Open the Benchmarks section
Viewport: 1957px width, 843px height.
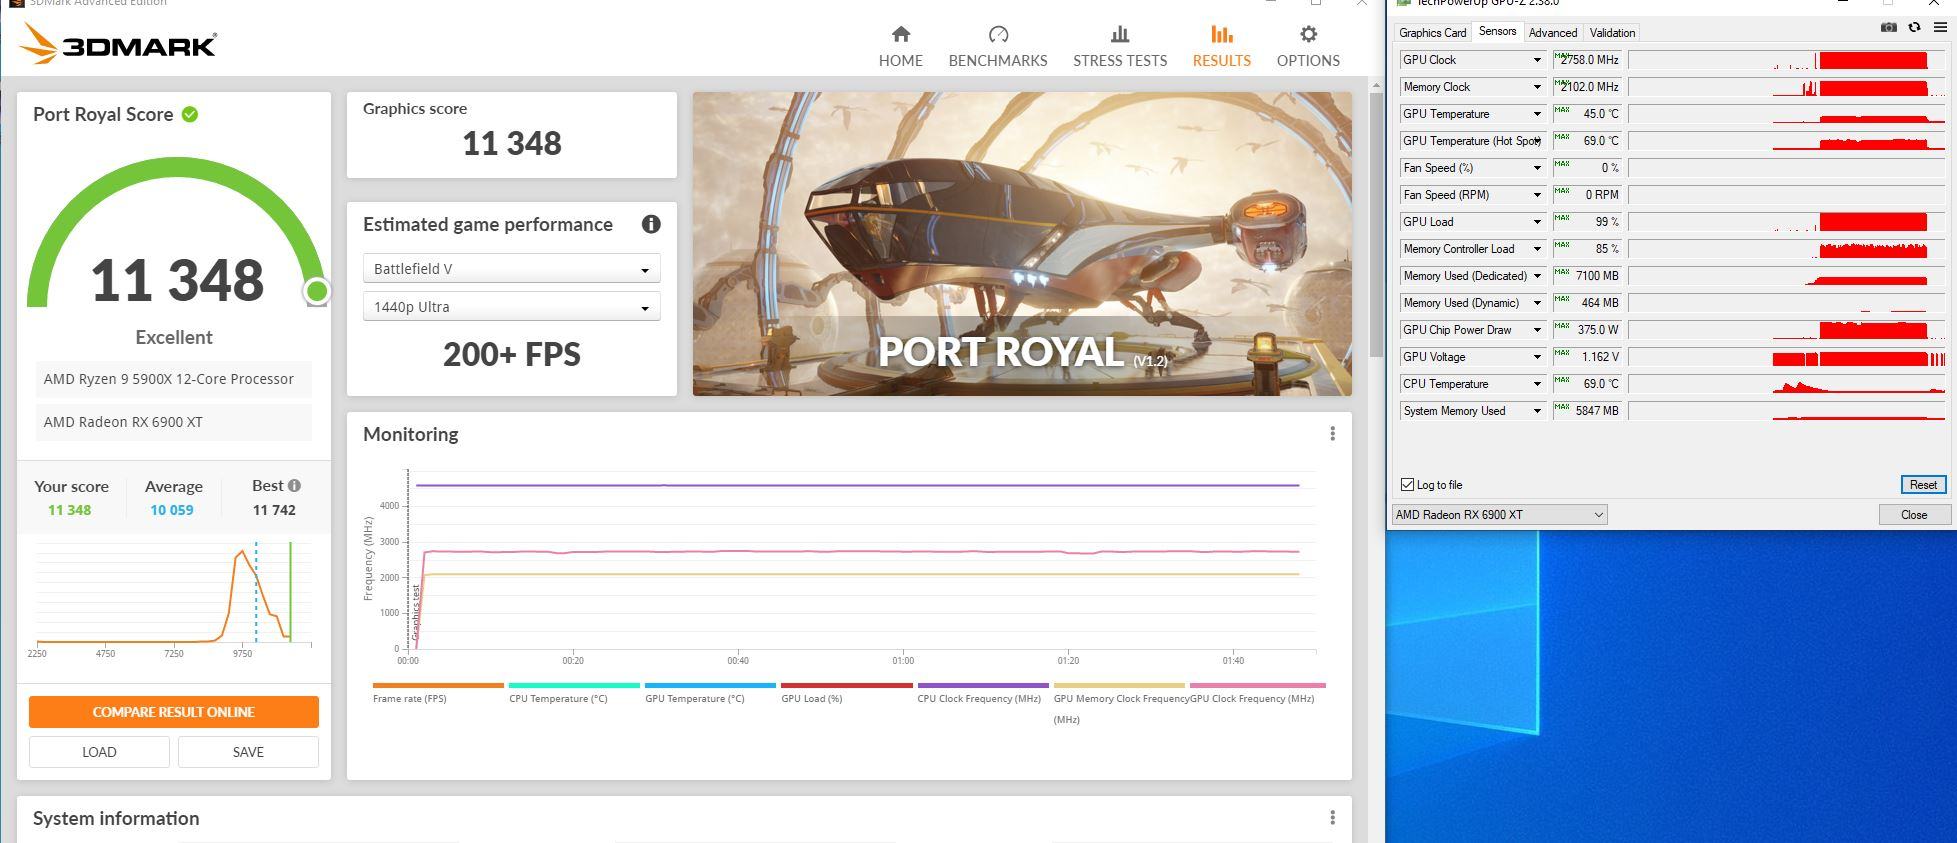997,47
